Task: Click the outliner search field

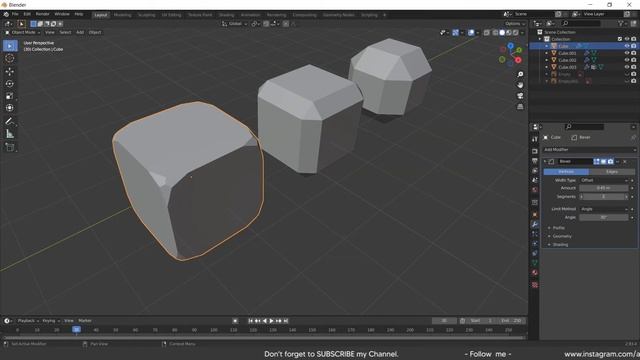Action: click(581, 24)
